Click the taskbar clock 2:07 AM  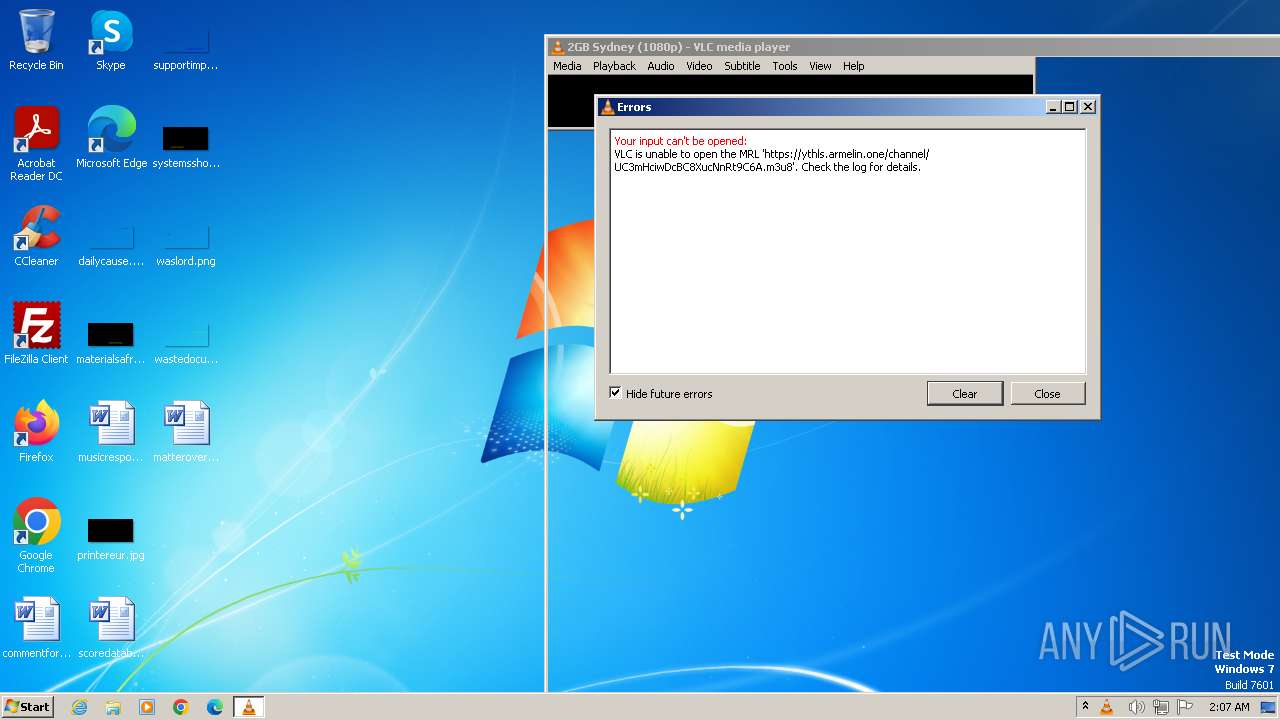coord(1229,707)
